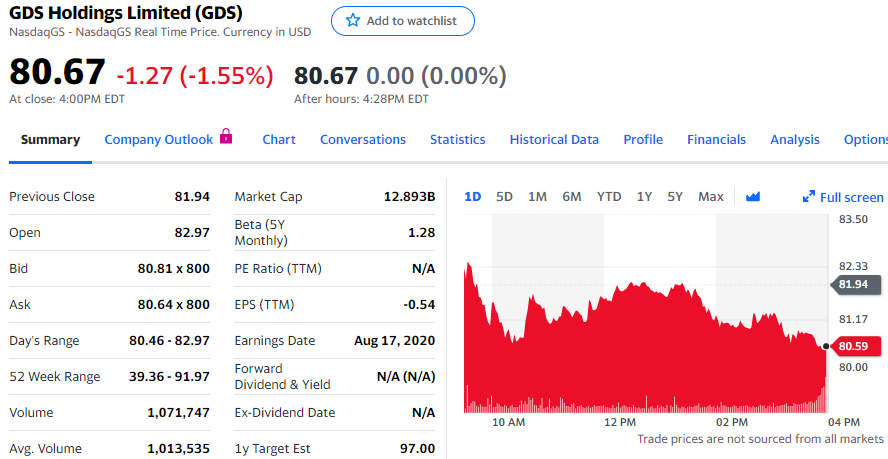Open the Full screen chart link
Image resolution: width=888 pixels, height=459 pixels.
pos(851,197)
